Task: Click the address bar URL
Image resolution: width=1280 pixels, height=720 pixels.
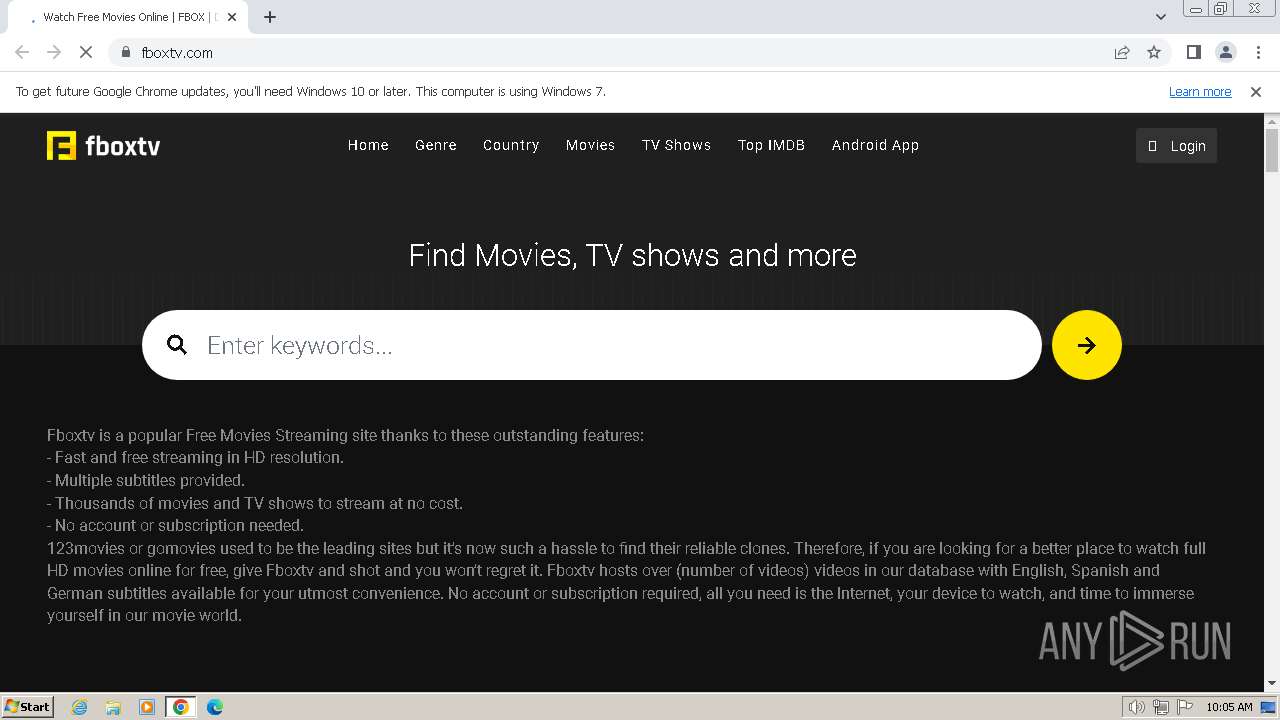Action: click(177, 53)
